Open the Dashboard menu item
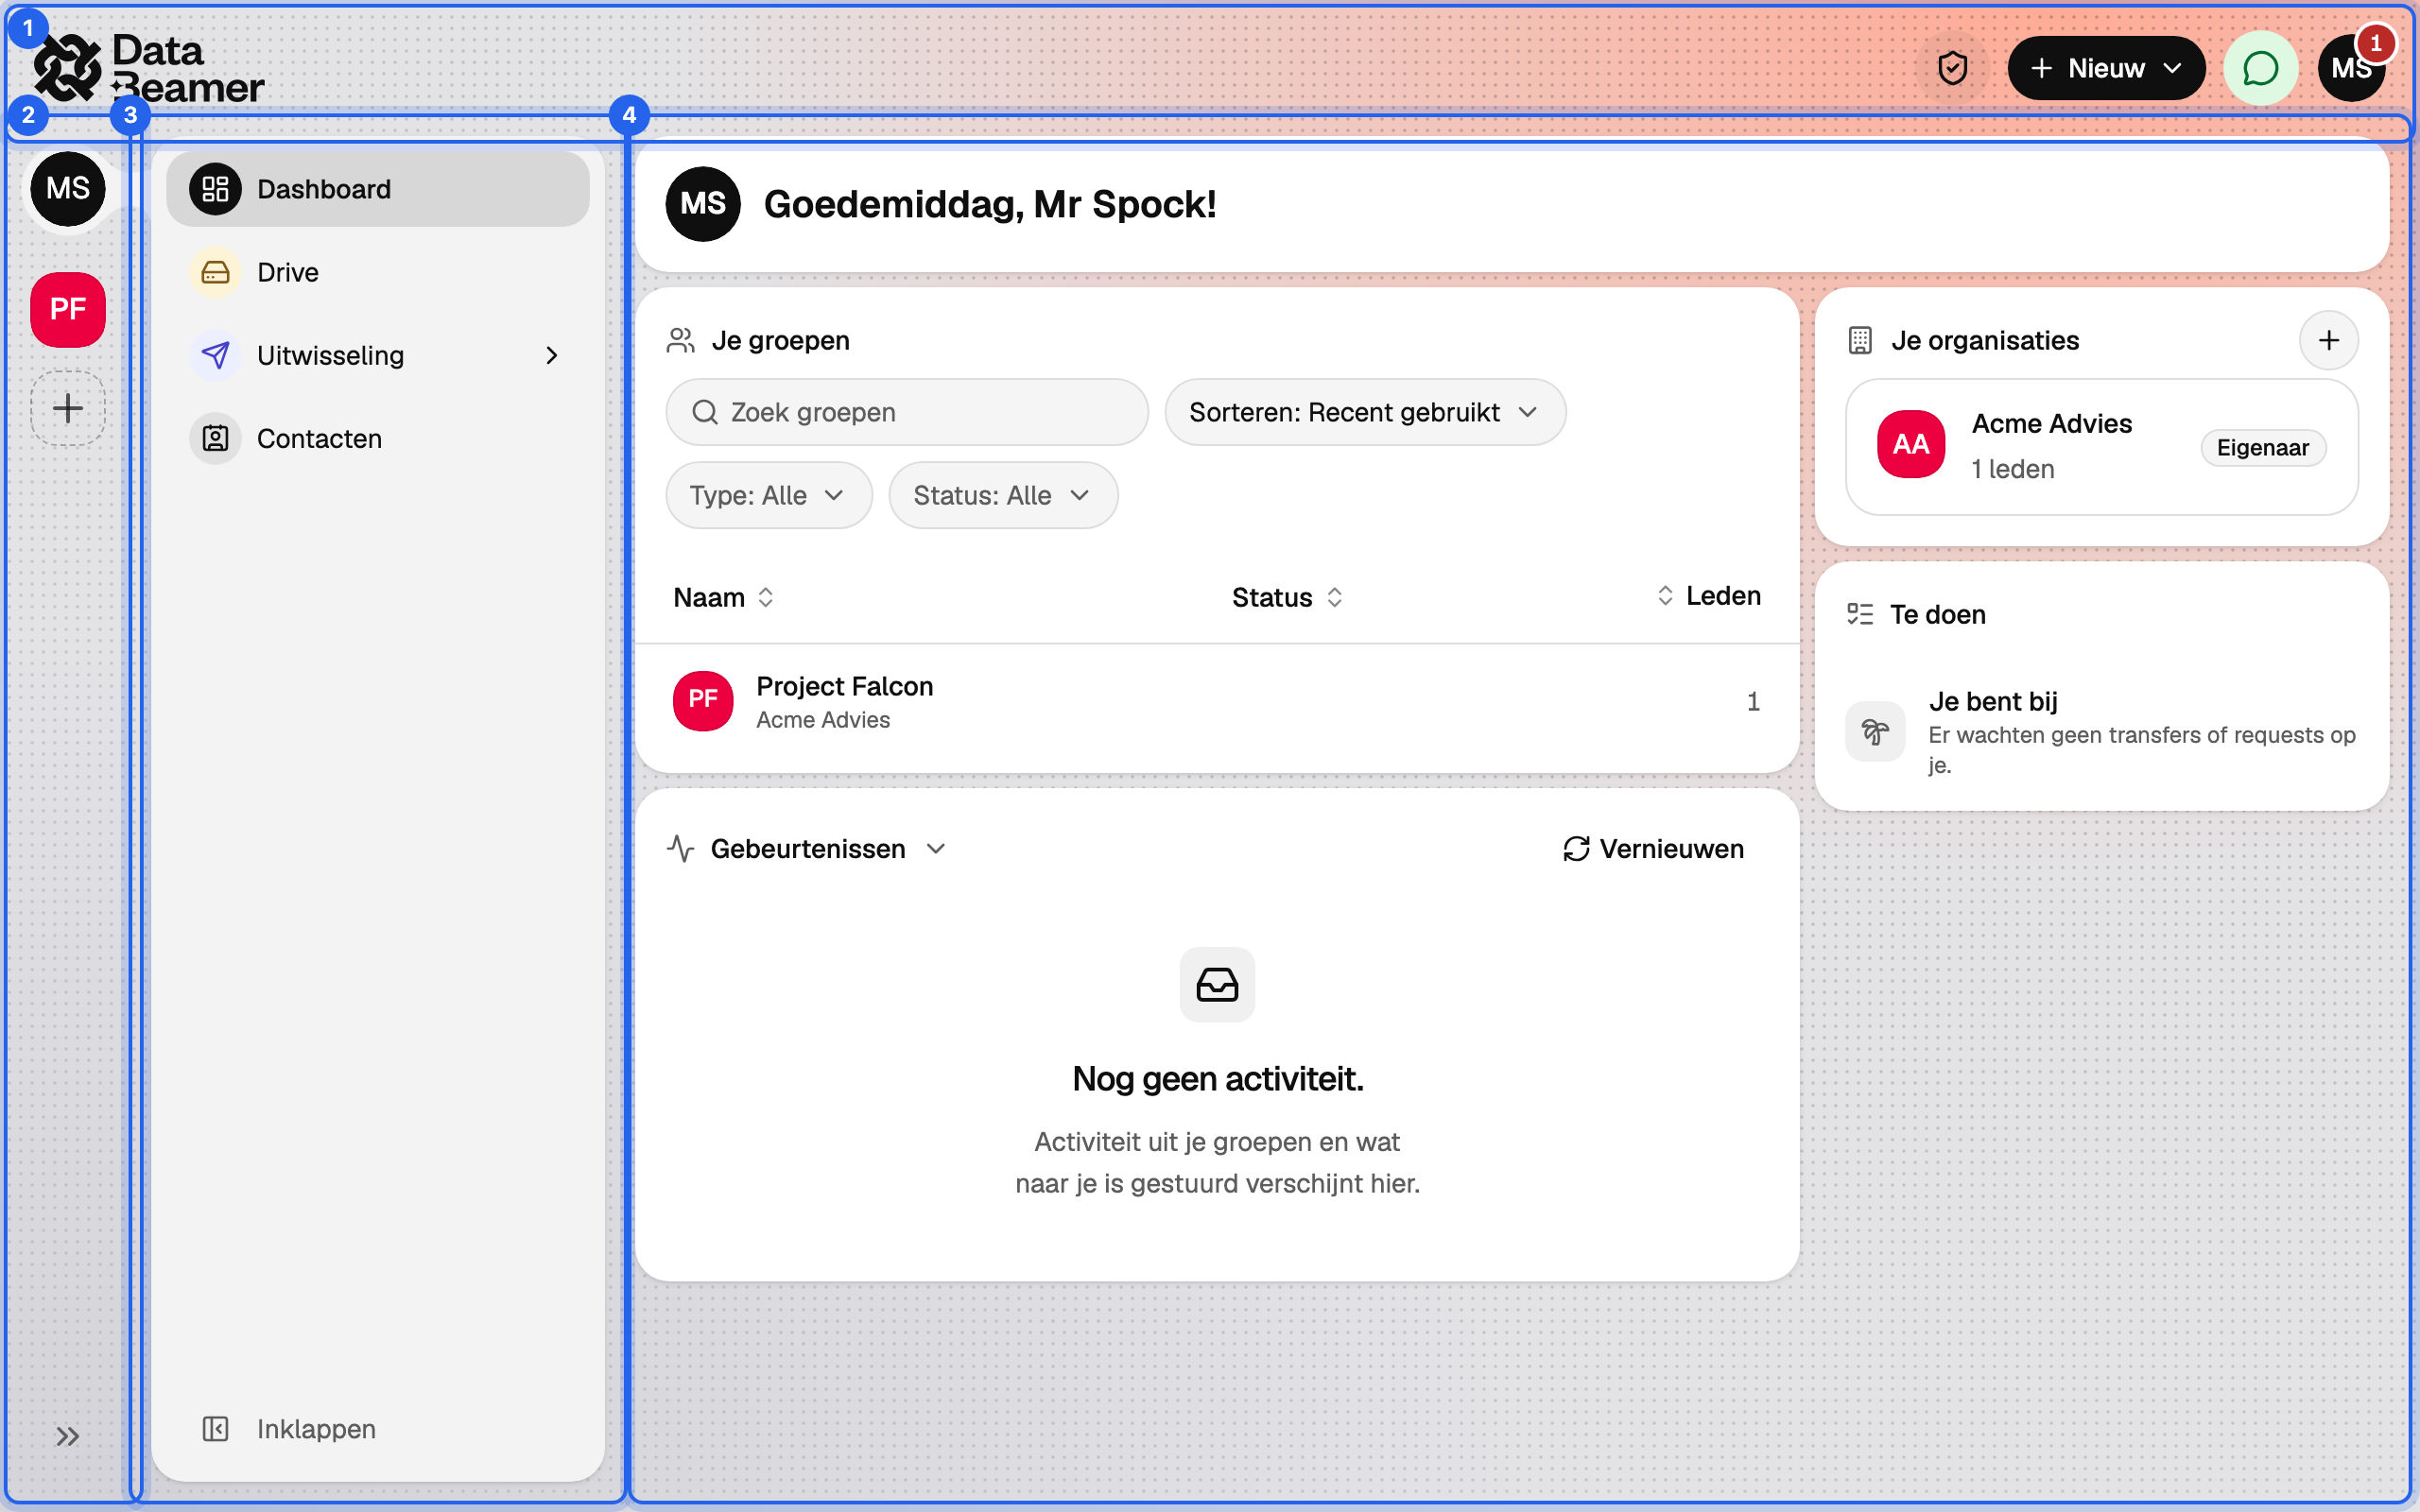The image size is (2420, 1512). [378, 189]
